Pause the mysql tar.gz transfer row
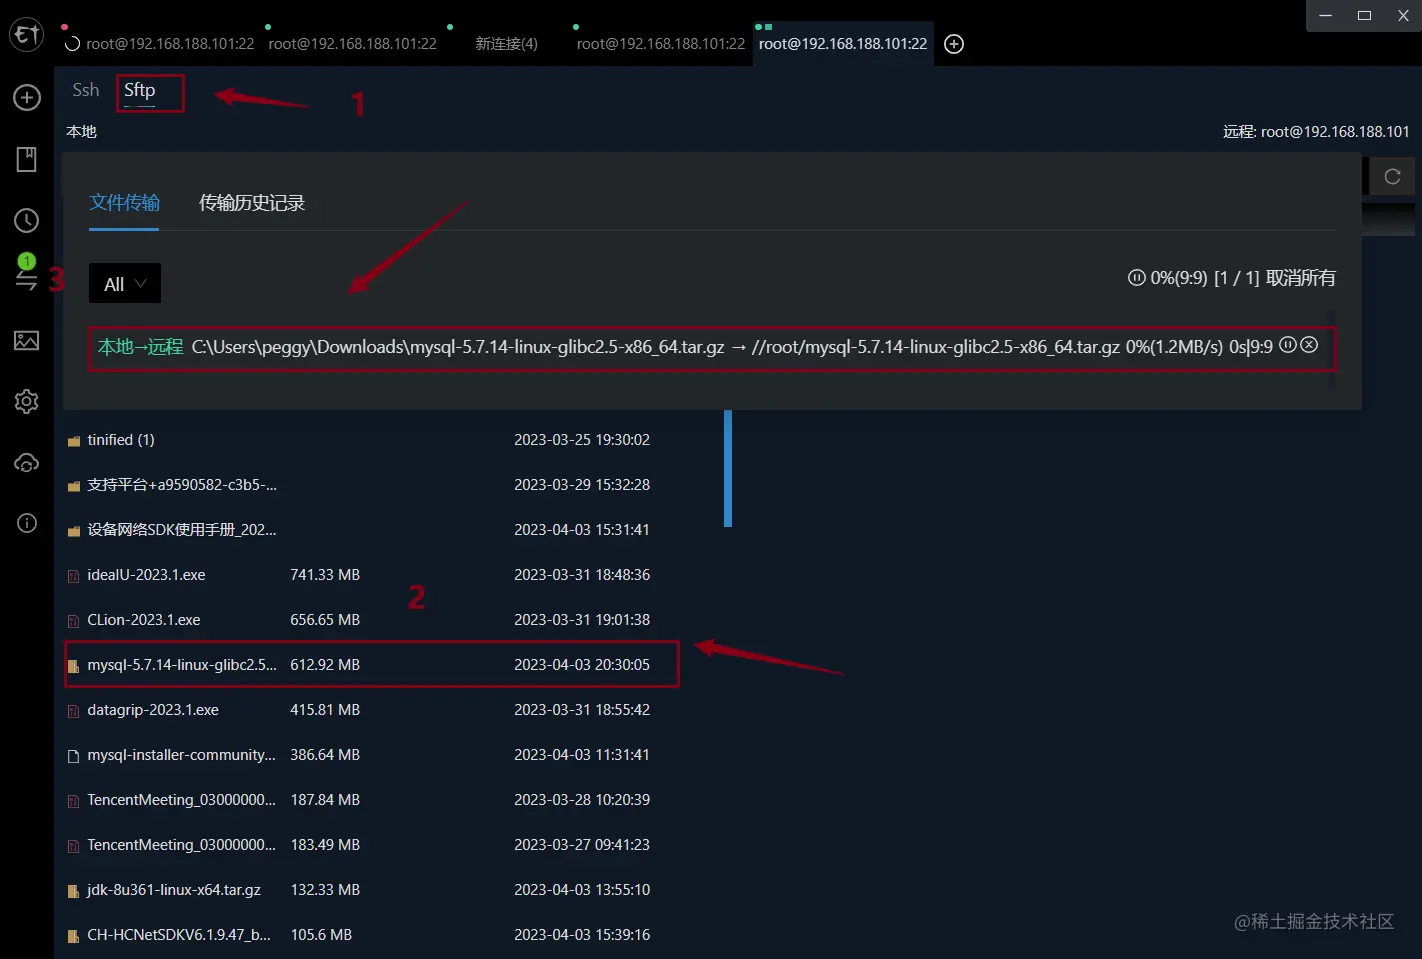This screenshot has width=1422, height=959. coord(1288,345)
